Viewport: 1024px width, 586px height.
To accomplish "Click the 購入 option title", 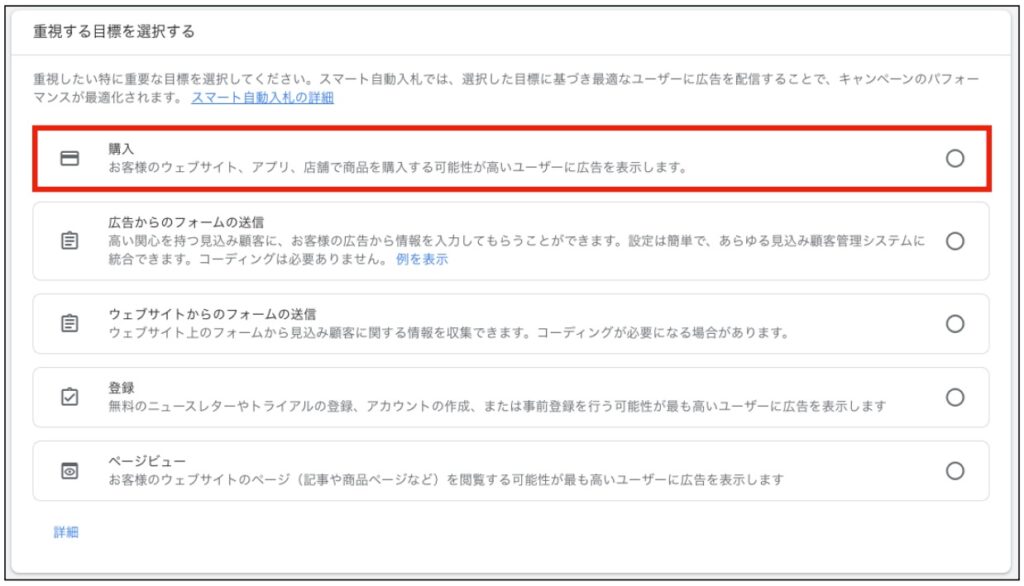I will click(122, 149).
